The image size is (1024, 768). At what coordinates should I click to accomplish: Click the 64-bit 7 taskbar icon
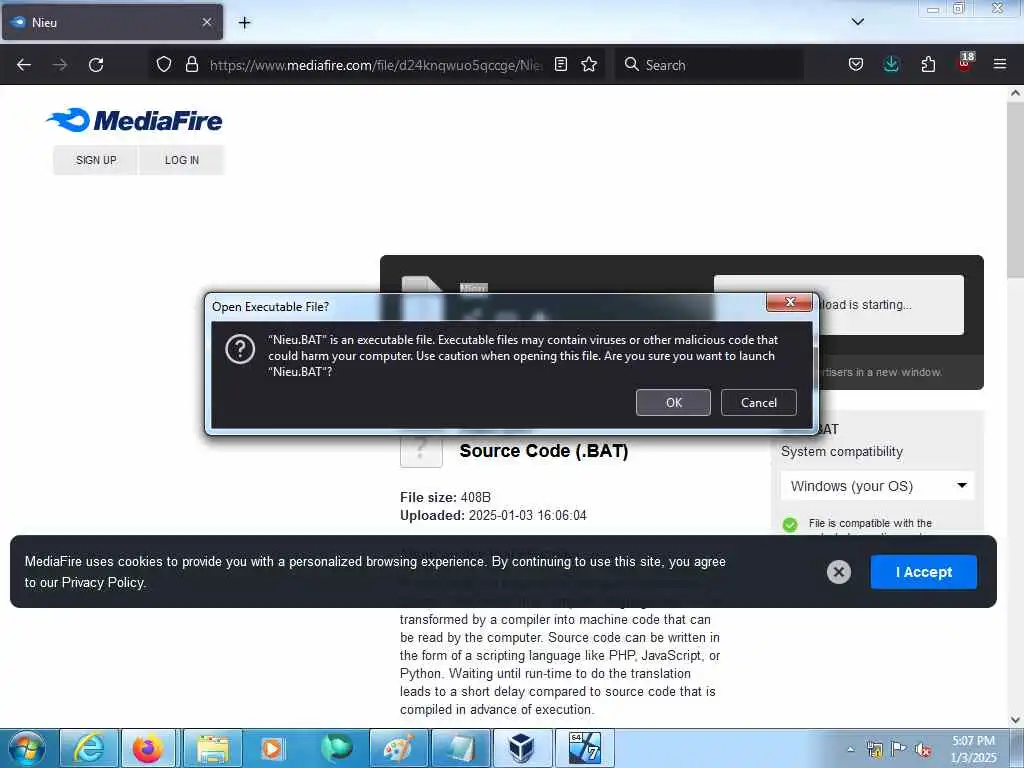click(x=584, y=748)
